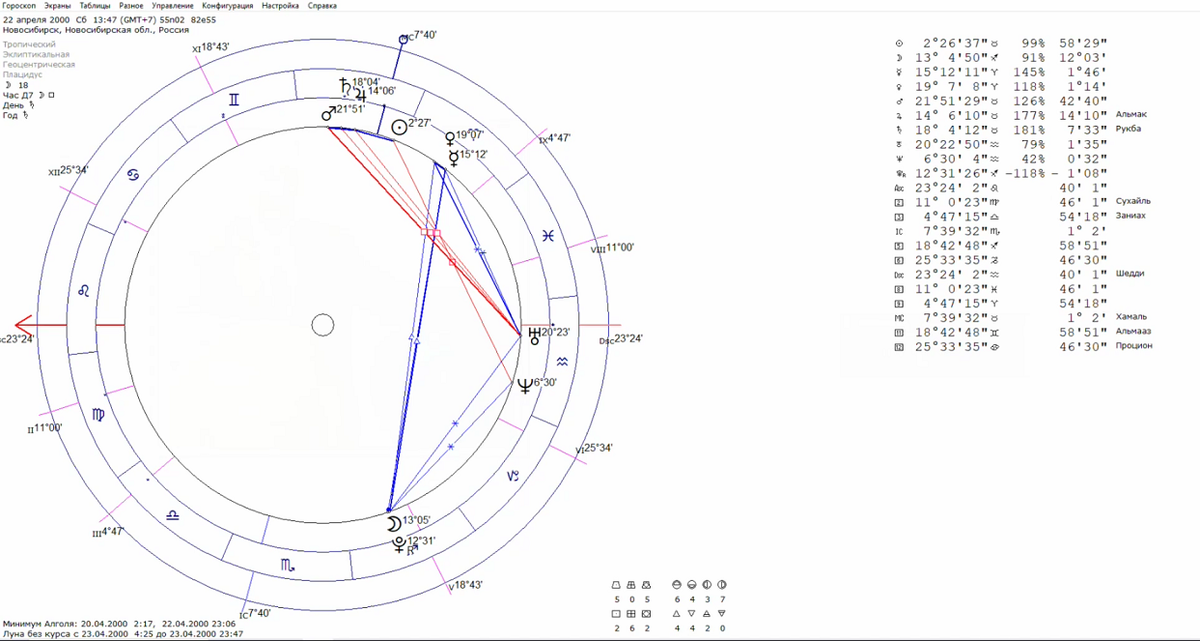This screenshot has height=641, width=1200.
Task: Click the house XI cusp label 18°43'
Action: [x=211, y=48]
